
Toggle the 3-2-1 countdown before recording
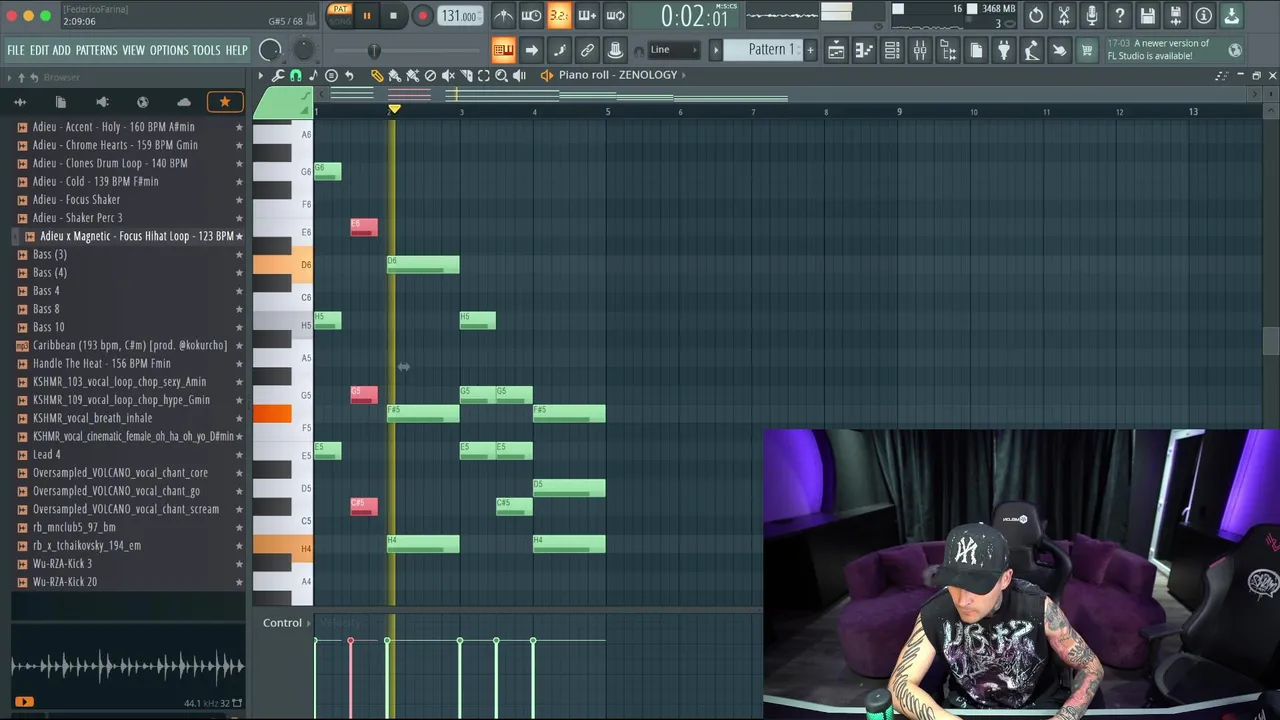[x=560, y=15]
